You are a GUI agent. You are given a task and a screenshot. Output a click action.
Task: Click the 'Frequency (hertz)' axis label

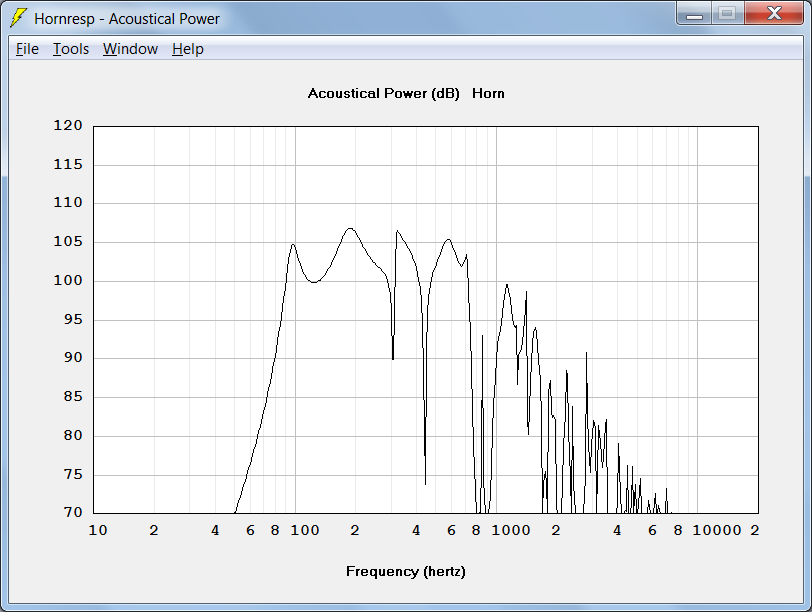click(x=406, y=572)
